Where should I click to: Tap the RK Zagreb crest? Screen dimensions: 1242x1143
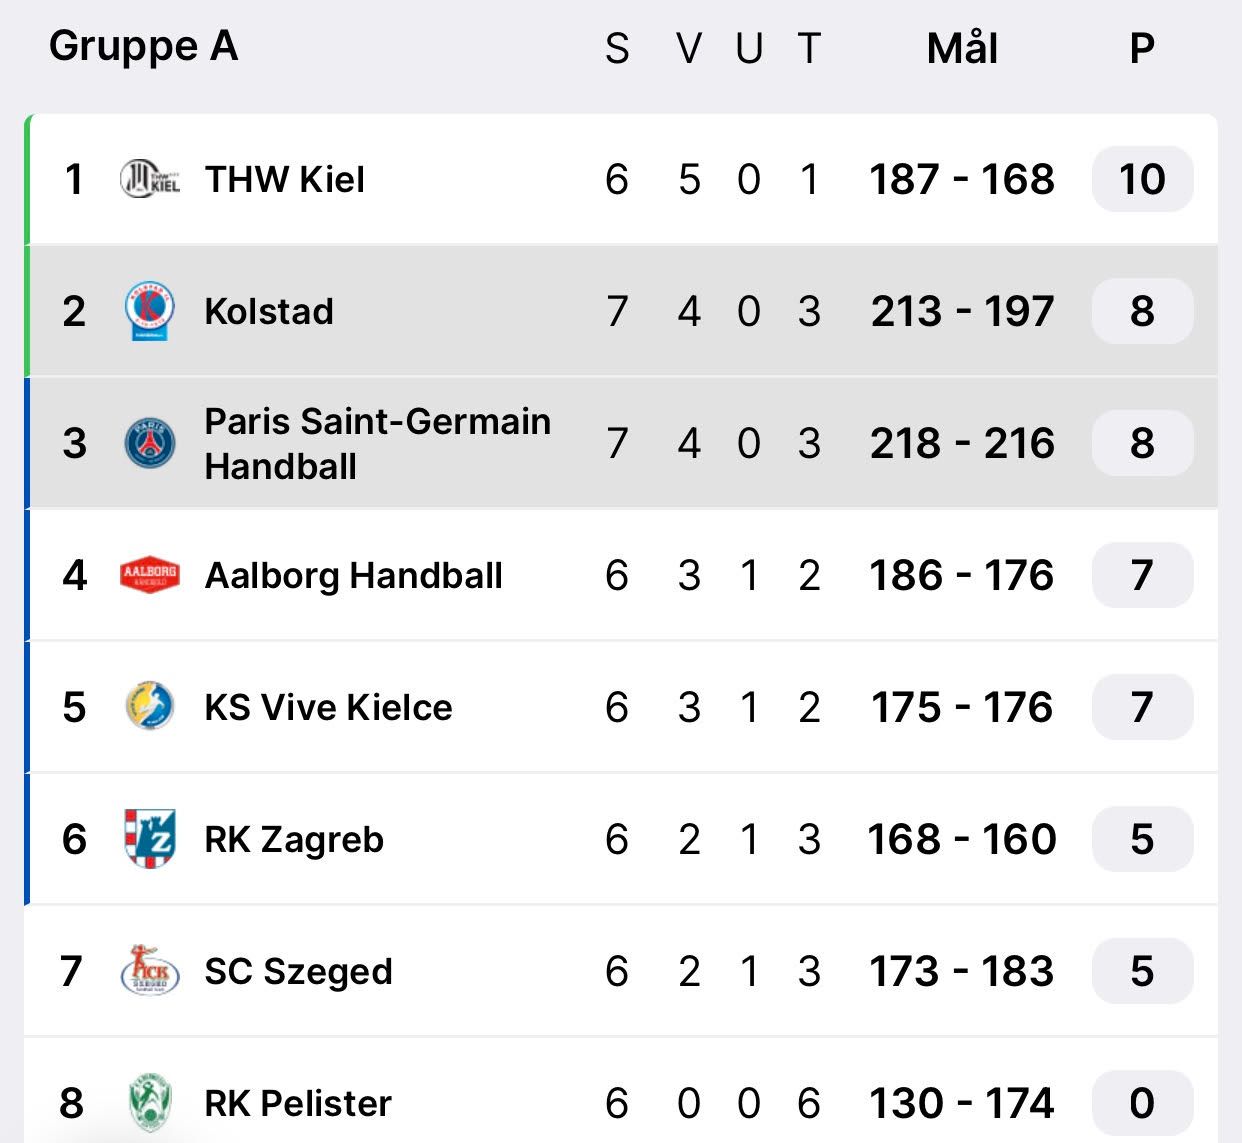[x=150, y=839]
